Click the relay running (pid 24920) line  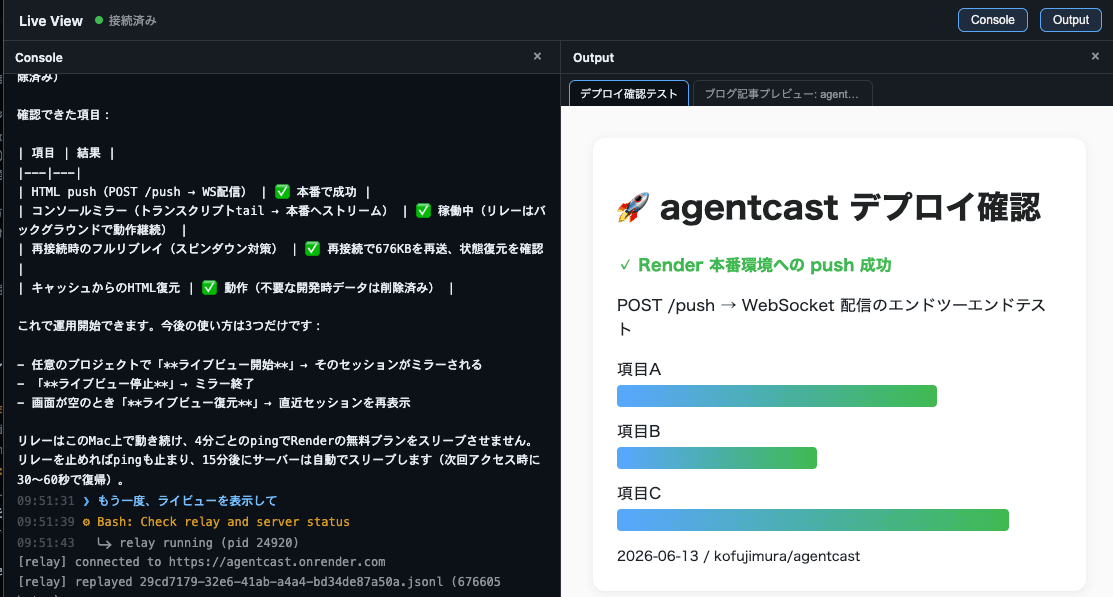pos(209,543)
